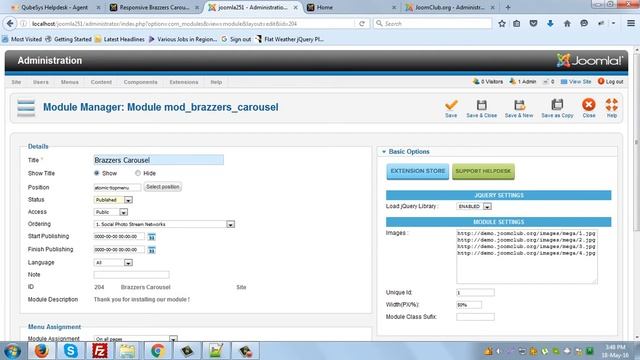Select Hide title radio button
The width and height of the screenshot is (640, 360).
pos(138,173)
